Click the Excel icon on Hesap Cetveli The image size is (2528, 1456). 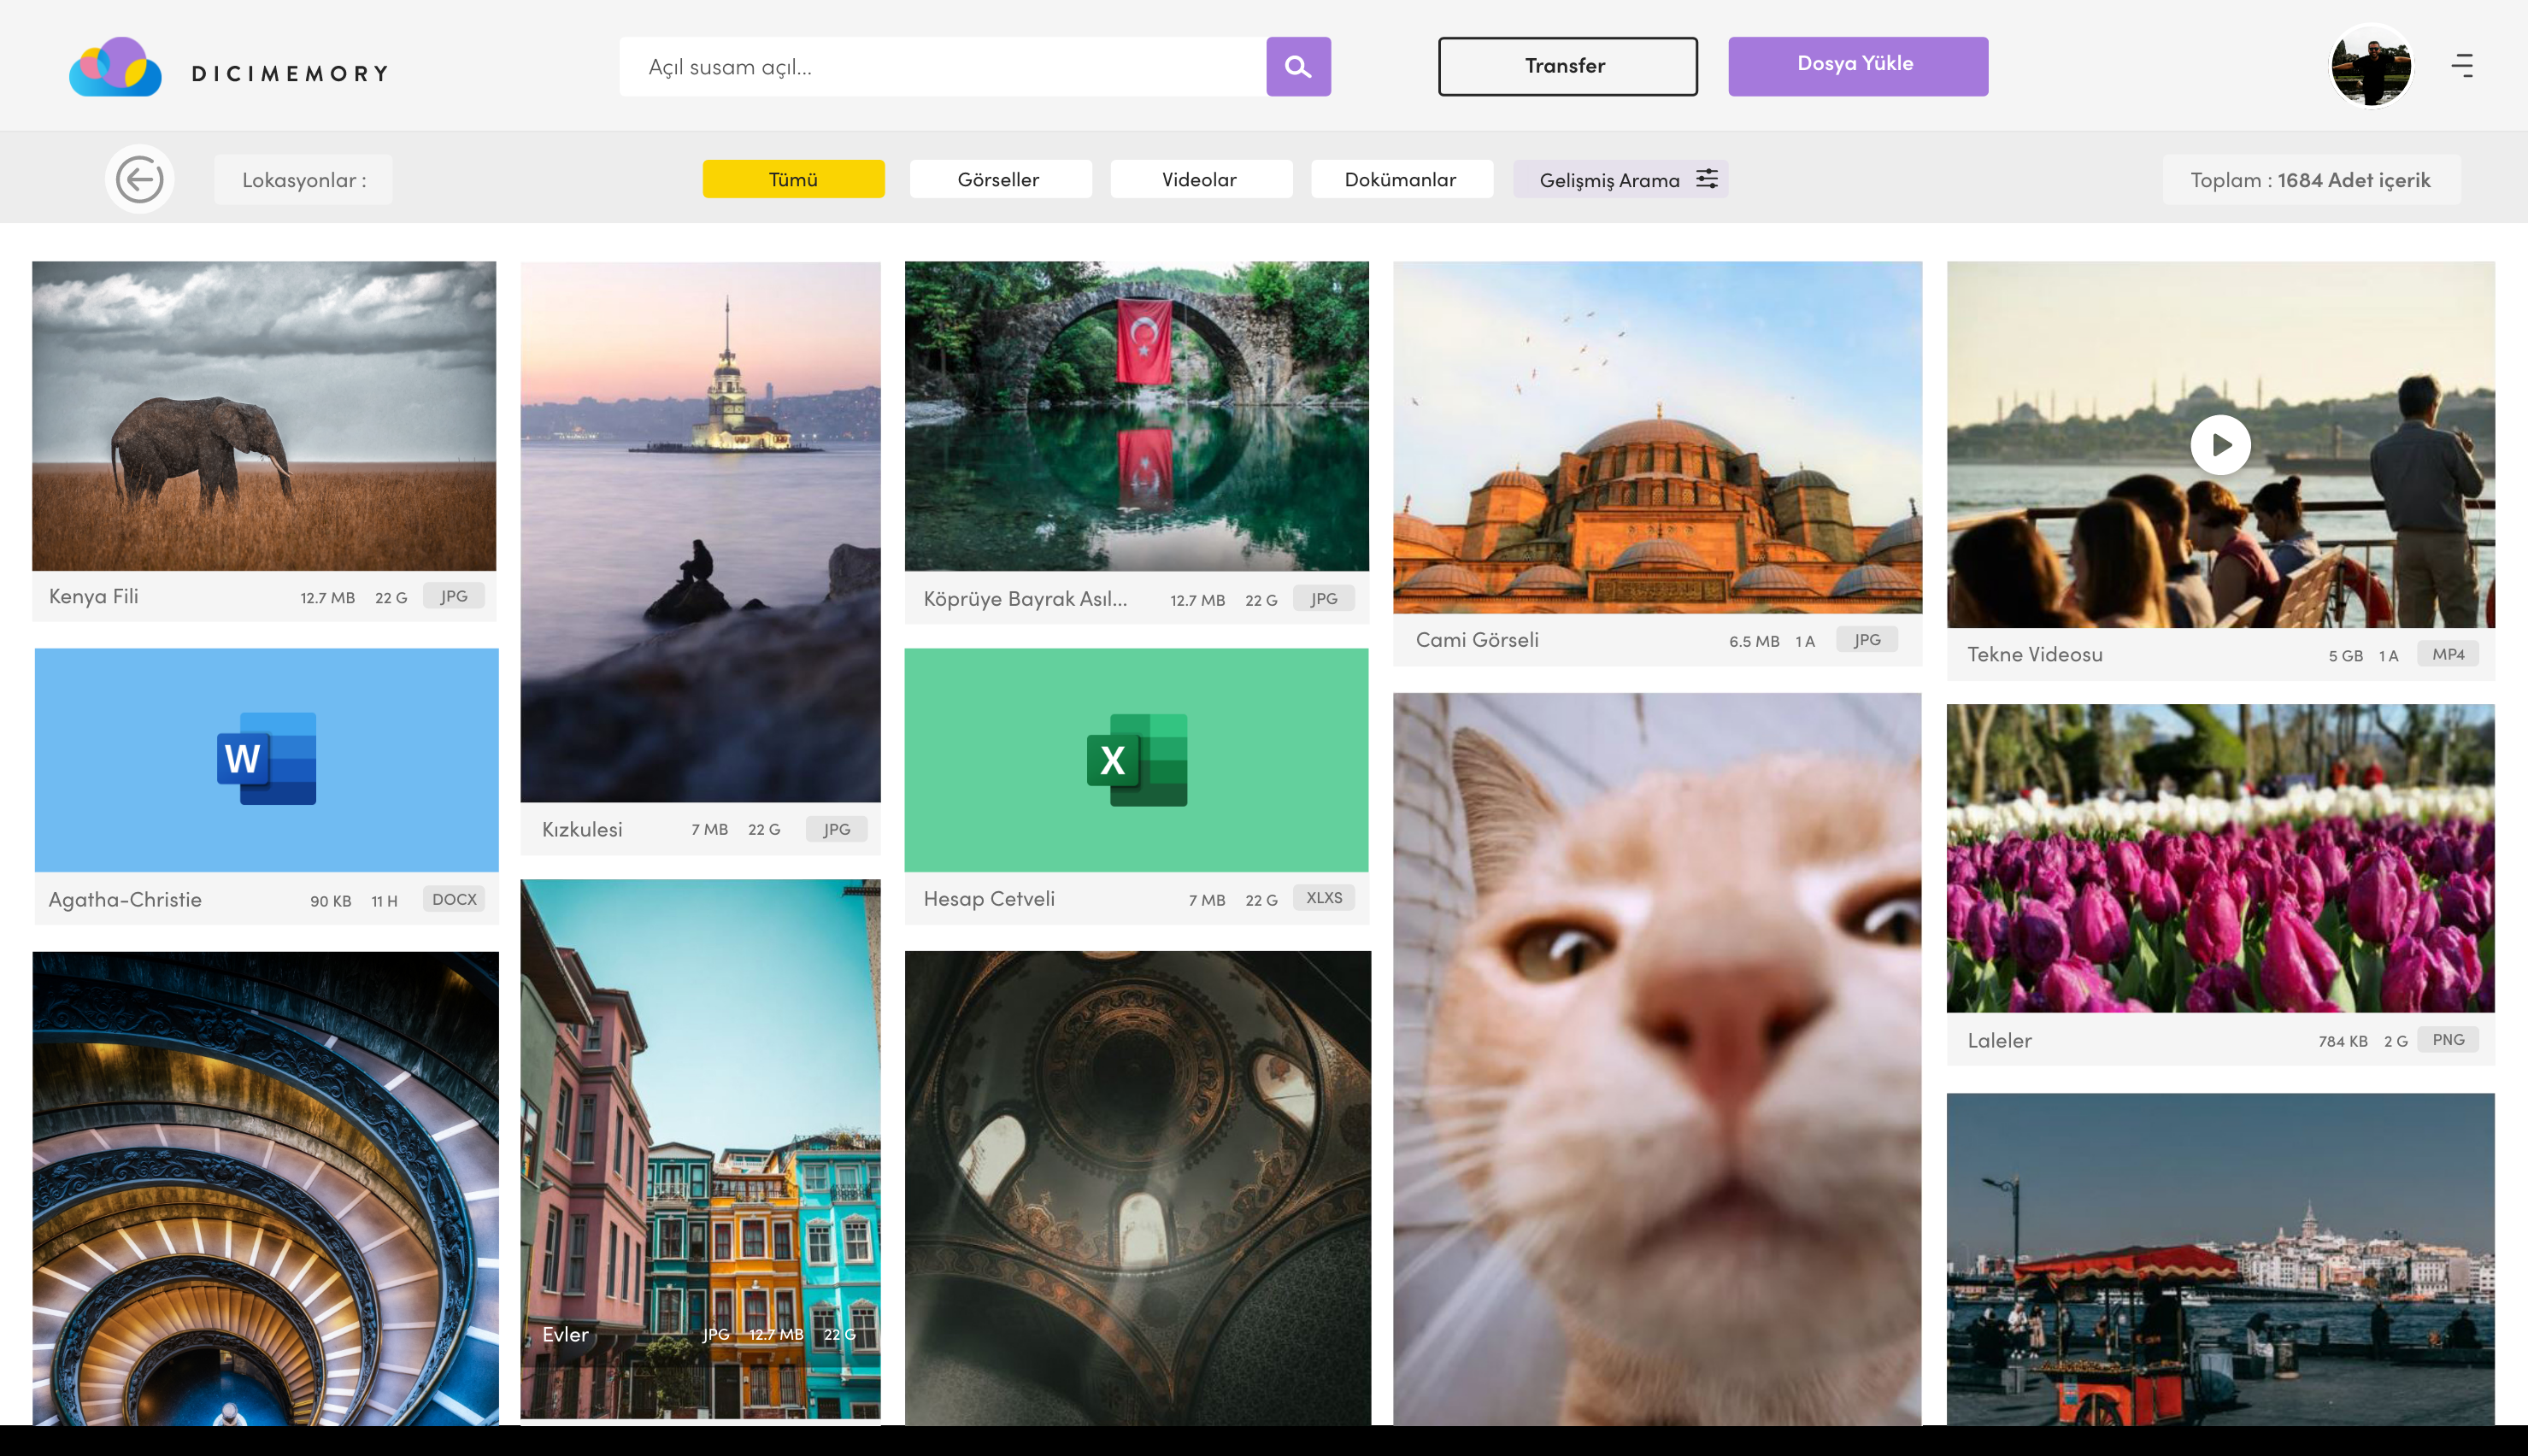(1137, 760)
